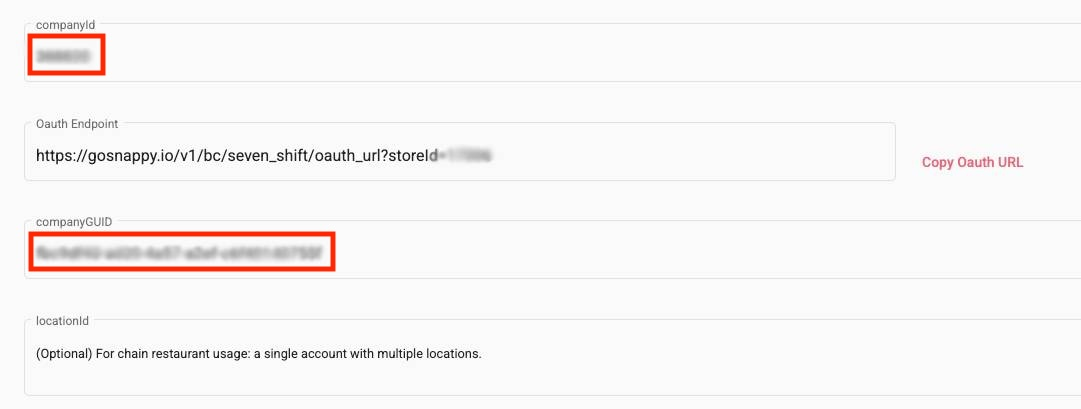The image size is (1081, 409).
Task: Click the Copy Oauth URL link
Action: pyautogui.click(x=972, y=162)
